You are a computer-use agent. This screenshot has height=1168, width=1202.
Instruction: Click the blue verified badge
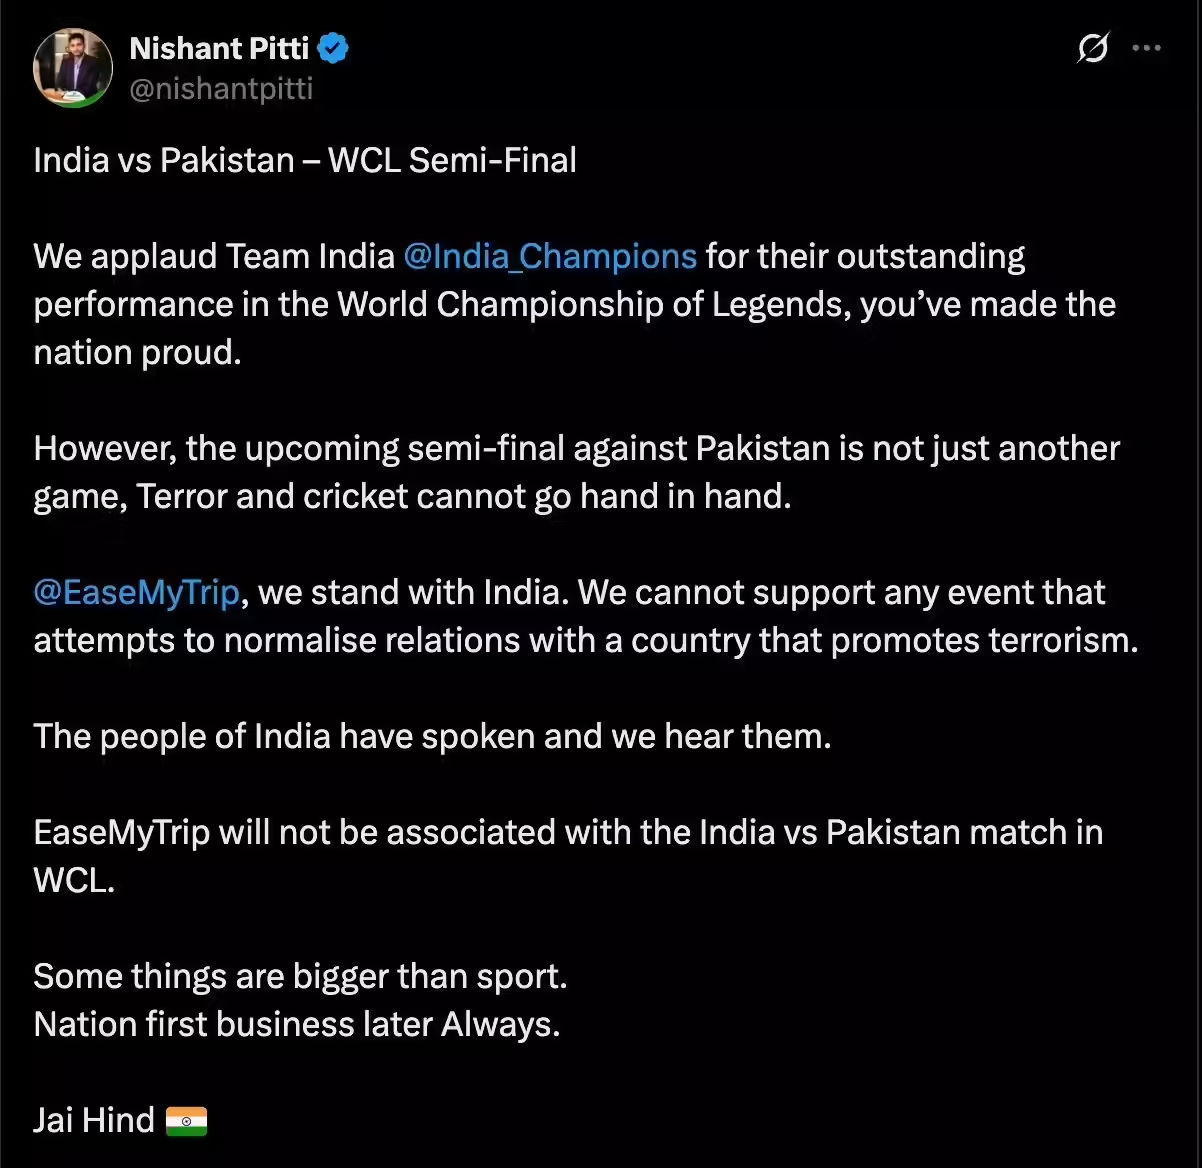pyautogui.click(x=333, y=47)
